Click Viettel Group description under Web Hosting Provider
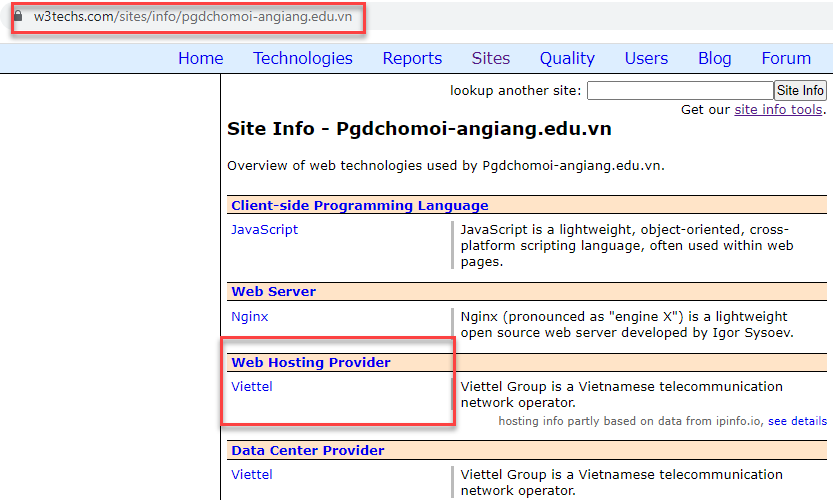Viewport: 833px width, 500px height. tap(622, 394)
